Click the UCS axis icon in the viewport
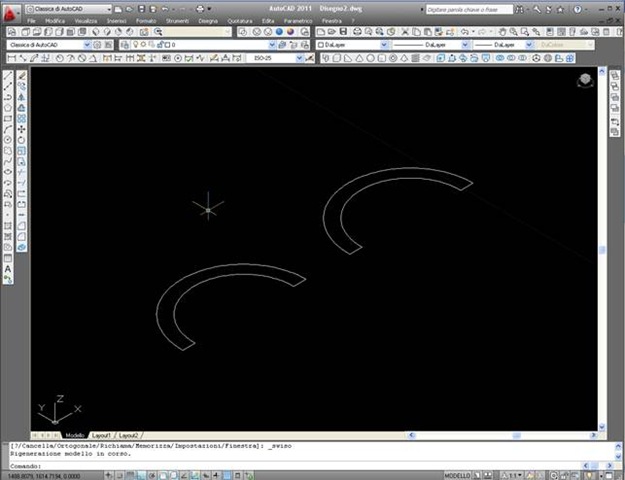This screenshot has height=480, width=625. click(57, 410)
